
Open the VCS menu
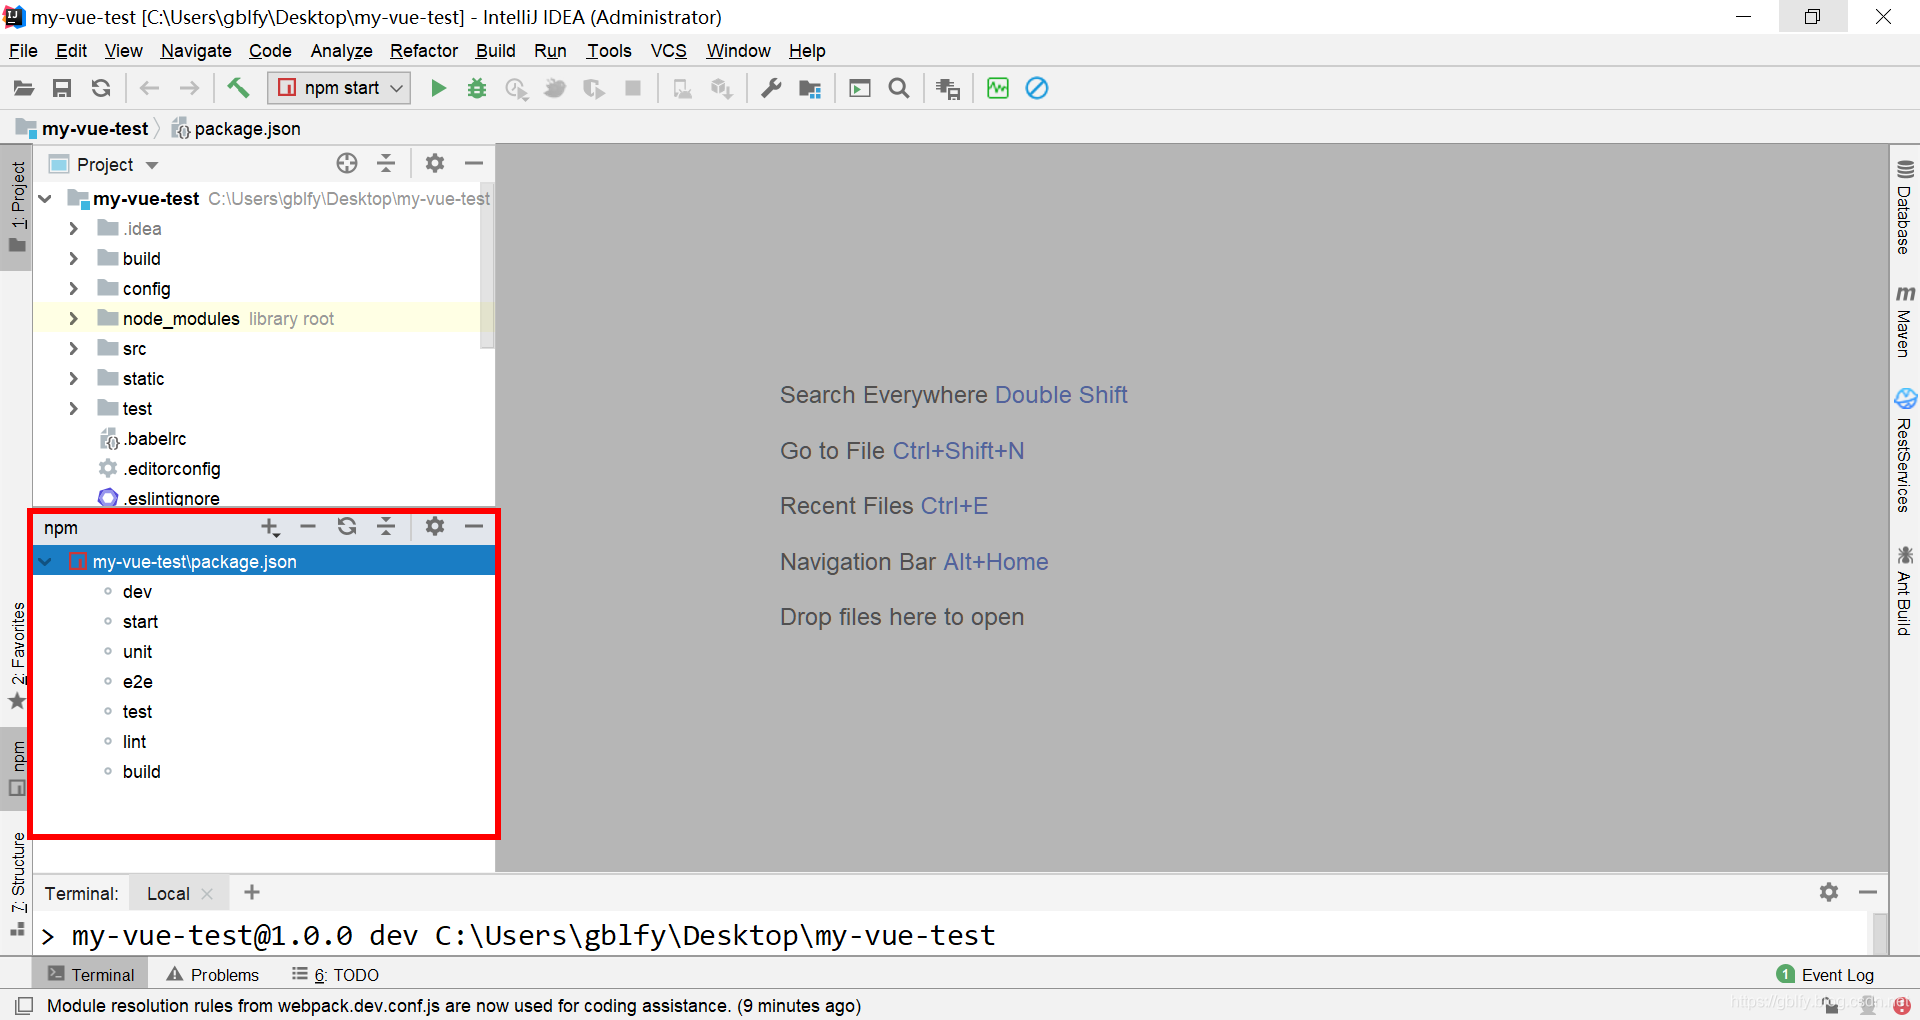pyautogui.click(x=669, y=51)
